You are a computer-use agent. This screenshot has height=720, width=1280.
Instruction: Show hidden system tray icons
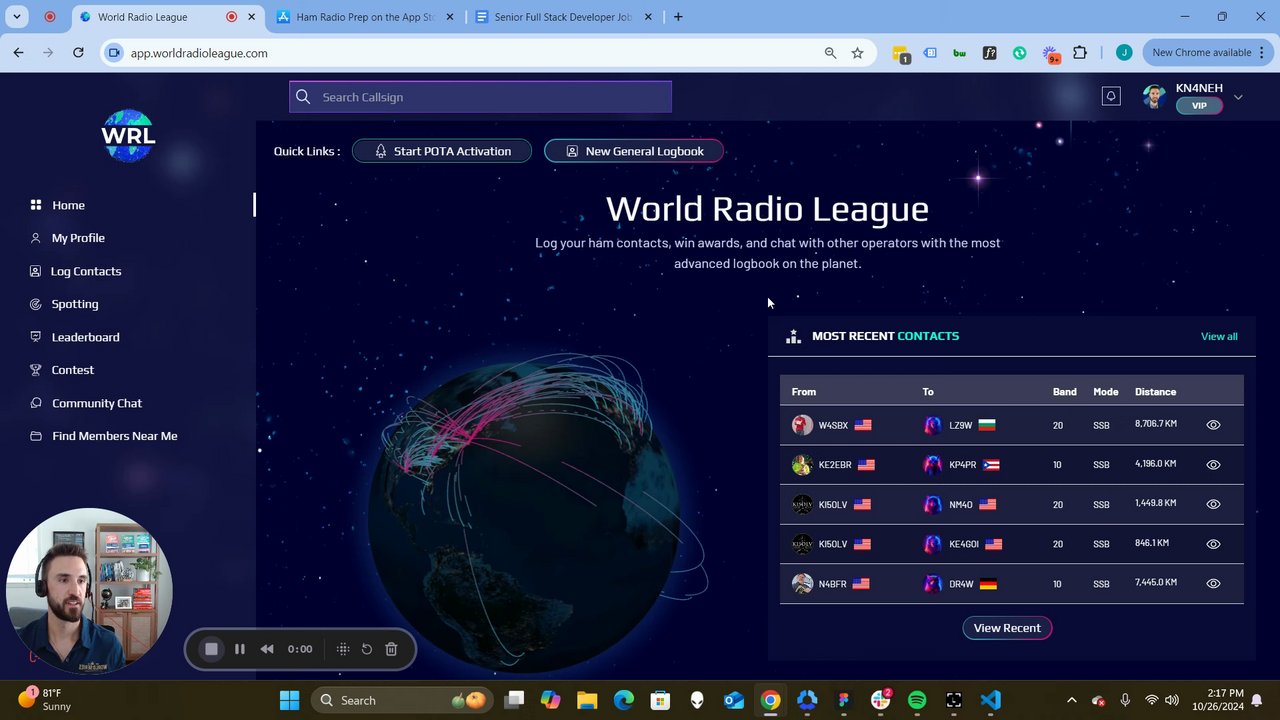click(x=1071, y=700)
